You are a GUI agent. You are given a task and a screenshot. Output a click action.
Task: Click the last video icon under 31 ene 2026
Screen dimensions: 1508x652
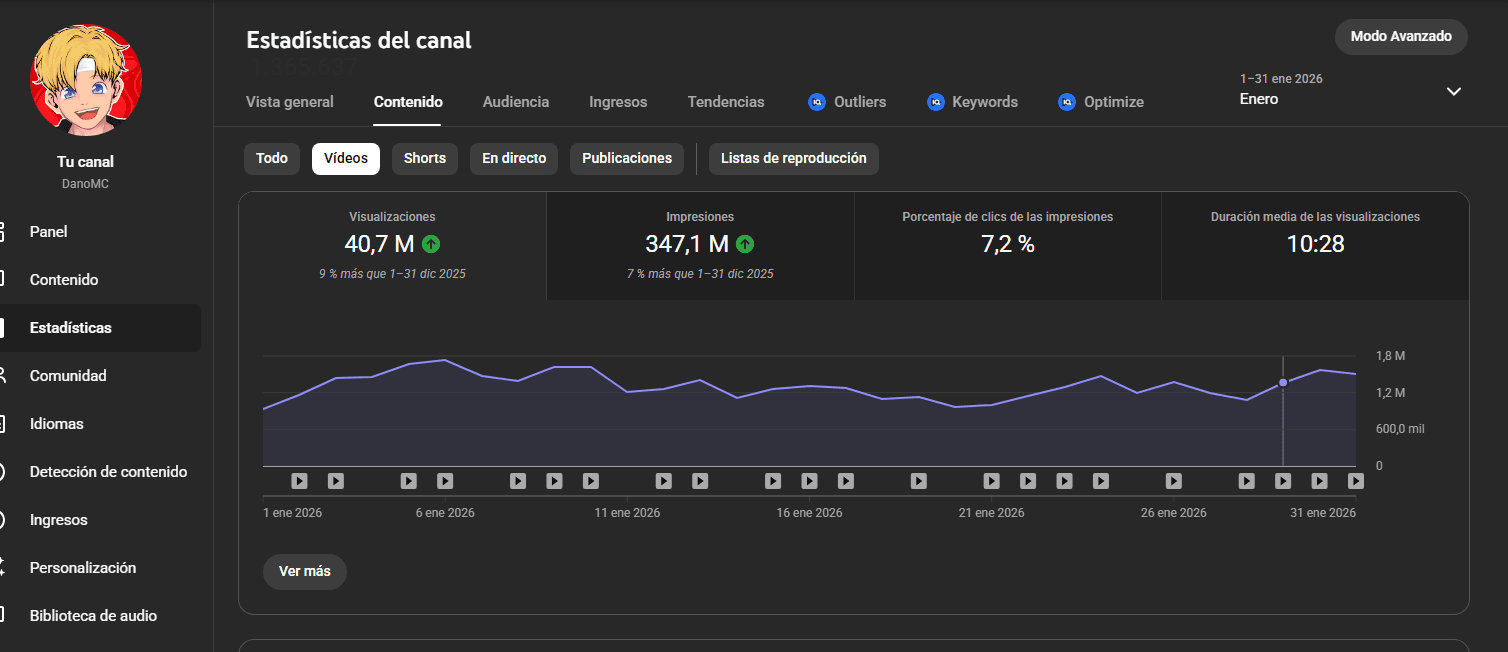coord(1355,481)
